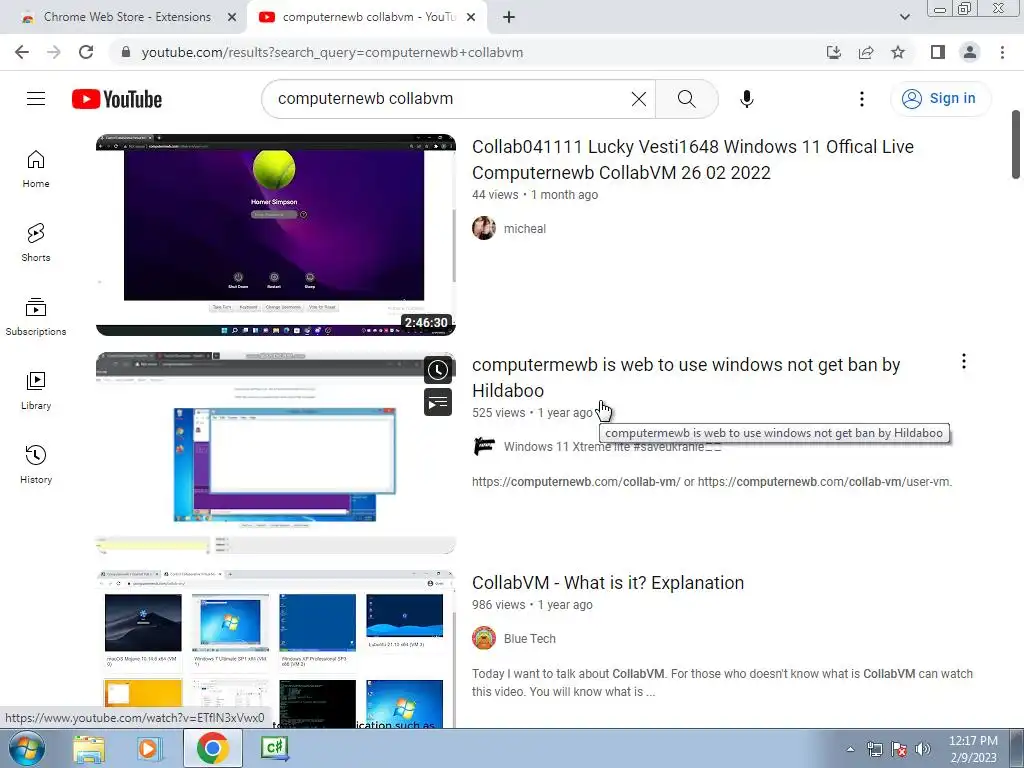This screenshot has width=1024, height=768.
Task: Click micheal channel avatar
Action: click(484, 229)
